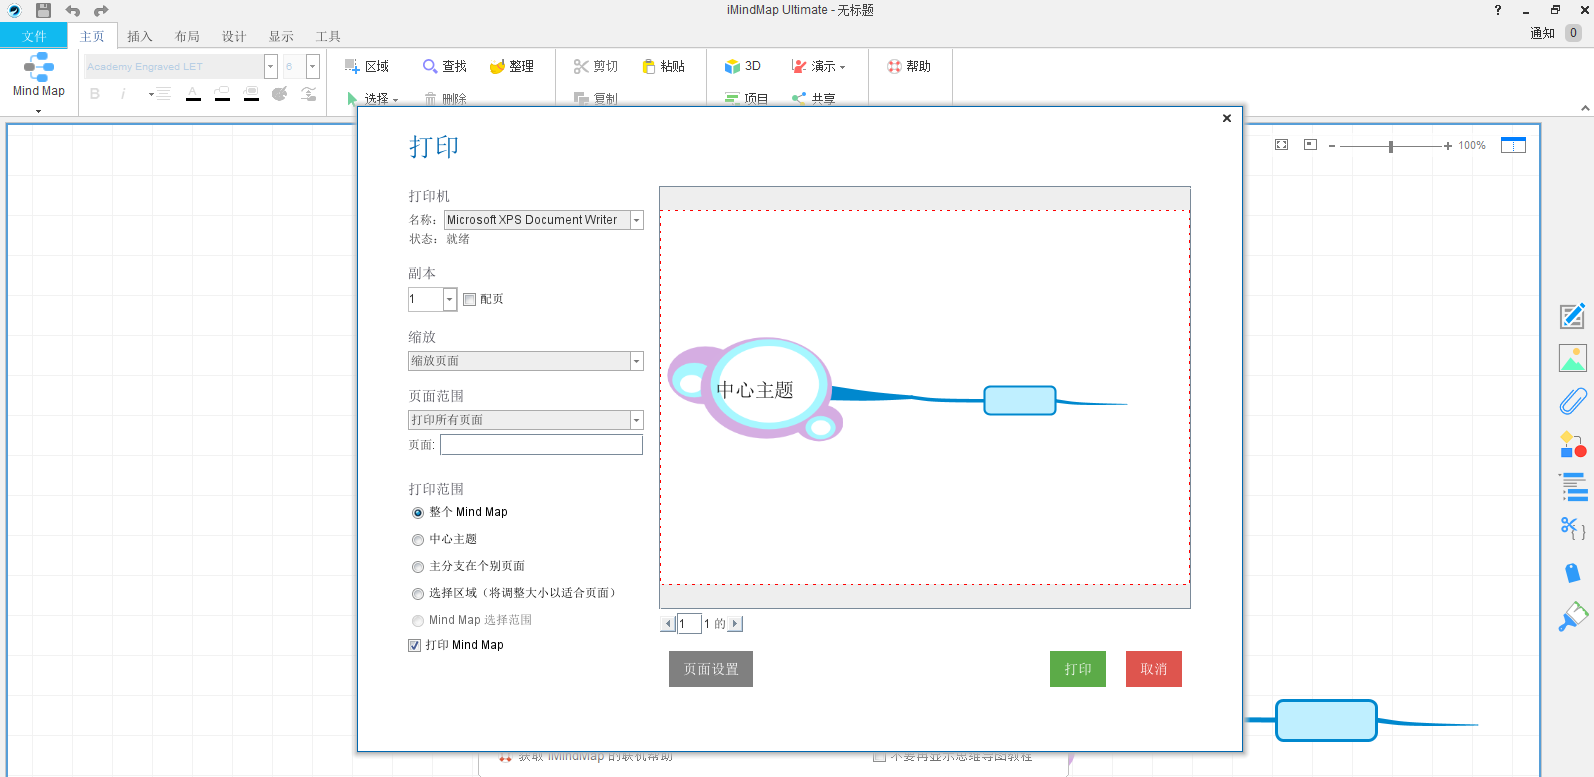This screenshot has width=1594, height=777.
Task: Open the 通知 notifications counter
Action: coord(1573,33)
